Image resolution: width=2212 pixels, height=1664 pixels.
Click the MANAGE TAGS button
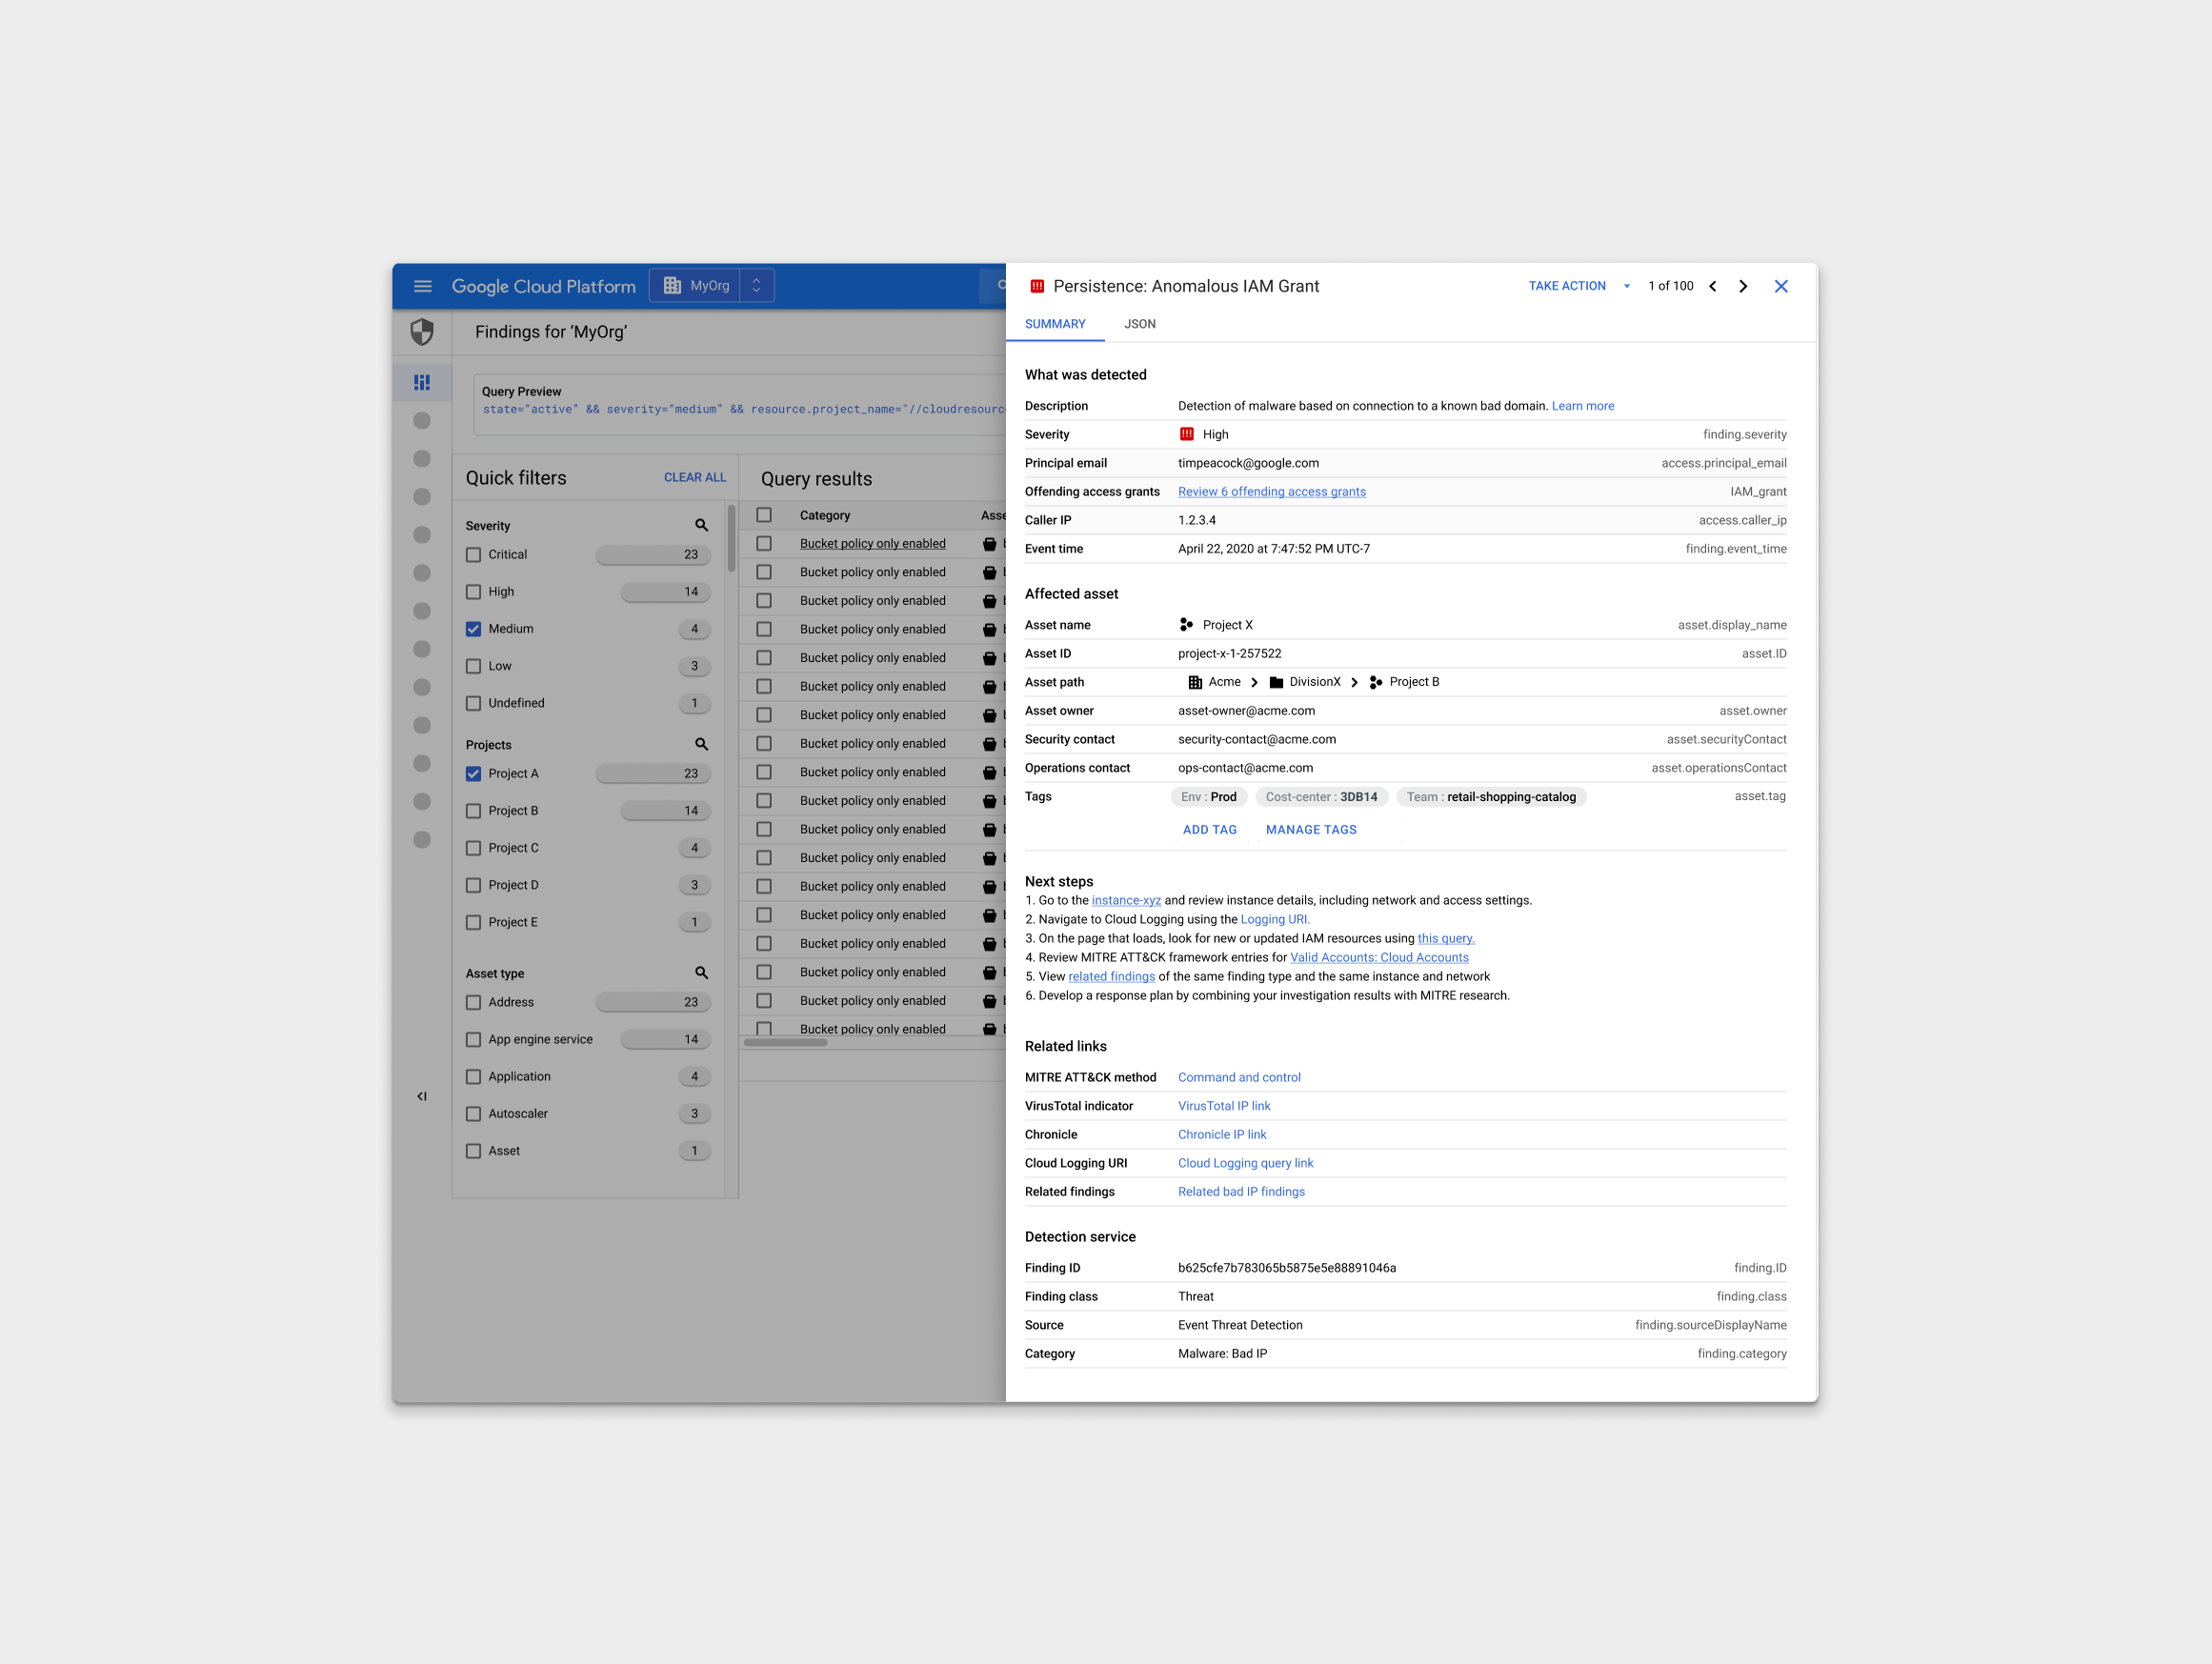click(x=1311, y=830)
